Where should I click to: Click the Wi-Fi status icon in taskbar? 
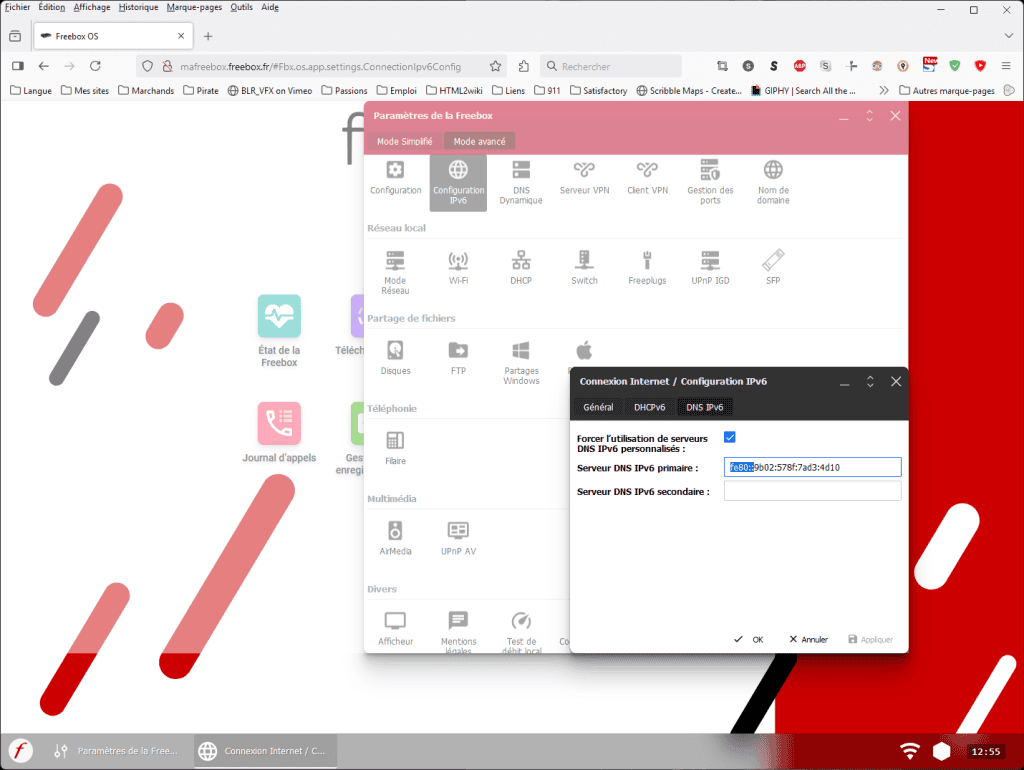pyautogui.click(x=909, y=751)
